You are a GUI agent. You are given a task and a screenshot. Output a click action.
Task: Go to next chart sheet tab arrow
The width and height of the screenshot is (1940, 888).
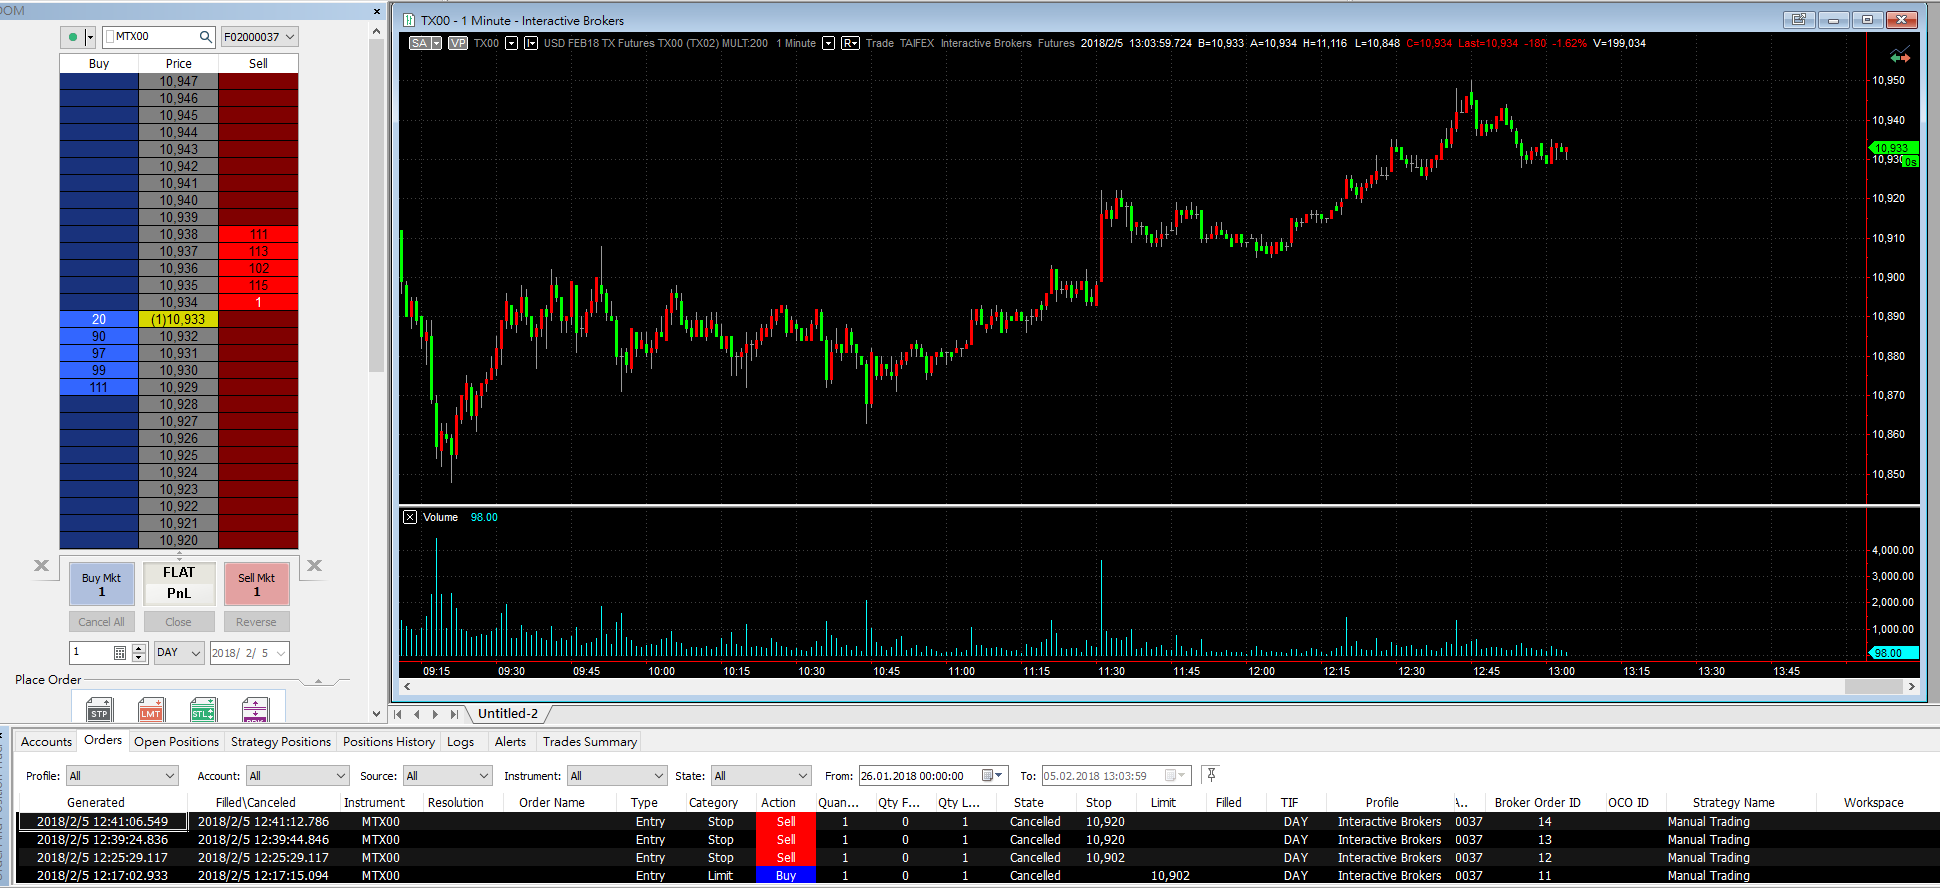click(435, 714)
